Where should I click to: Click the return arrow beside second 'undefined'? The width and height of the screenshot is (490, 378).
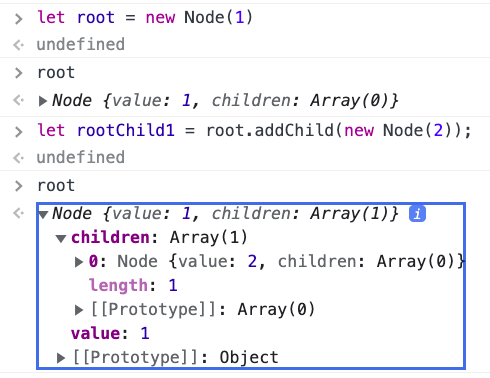(18, 158)
